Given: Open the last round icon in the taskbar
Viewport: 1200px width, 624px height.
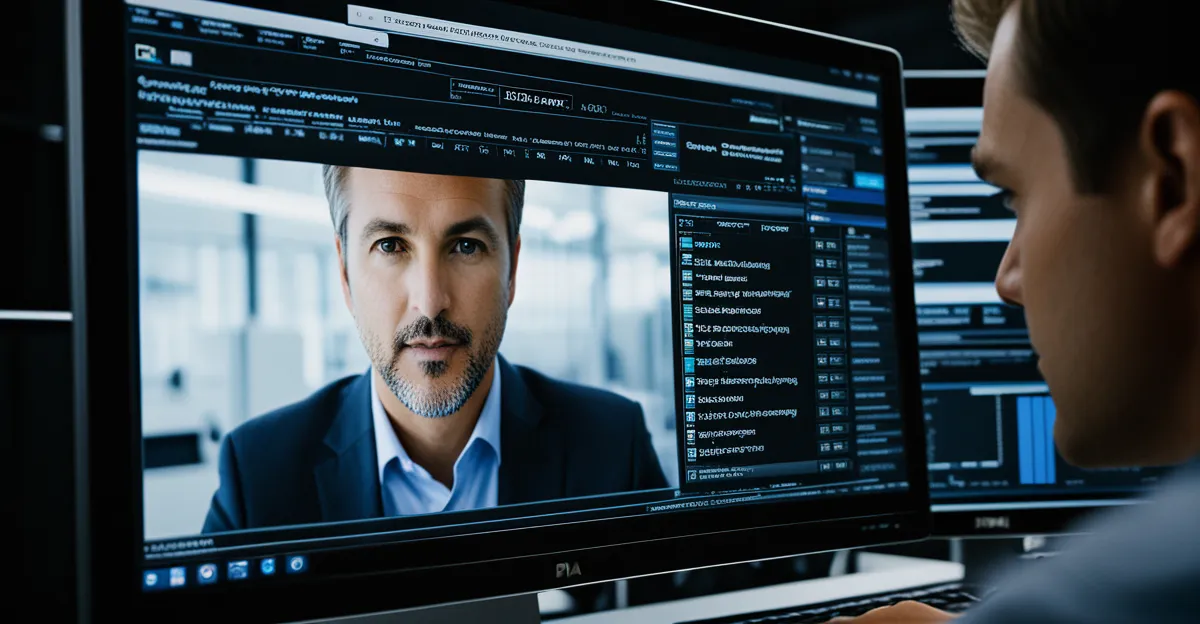Looking at the screenshot, I should tap(297, 564).
